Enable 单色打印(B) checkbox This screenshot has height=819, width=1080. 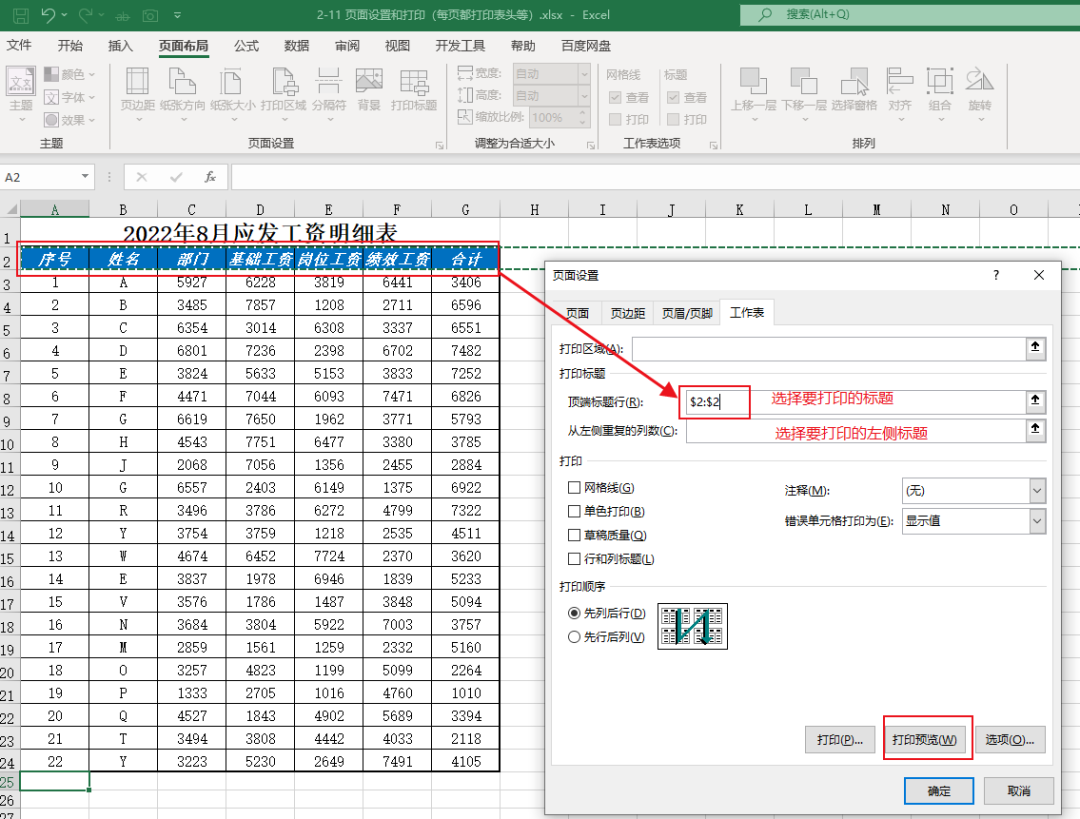pos(574,511)
